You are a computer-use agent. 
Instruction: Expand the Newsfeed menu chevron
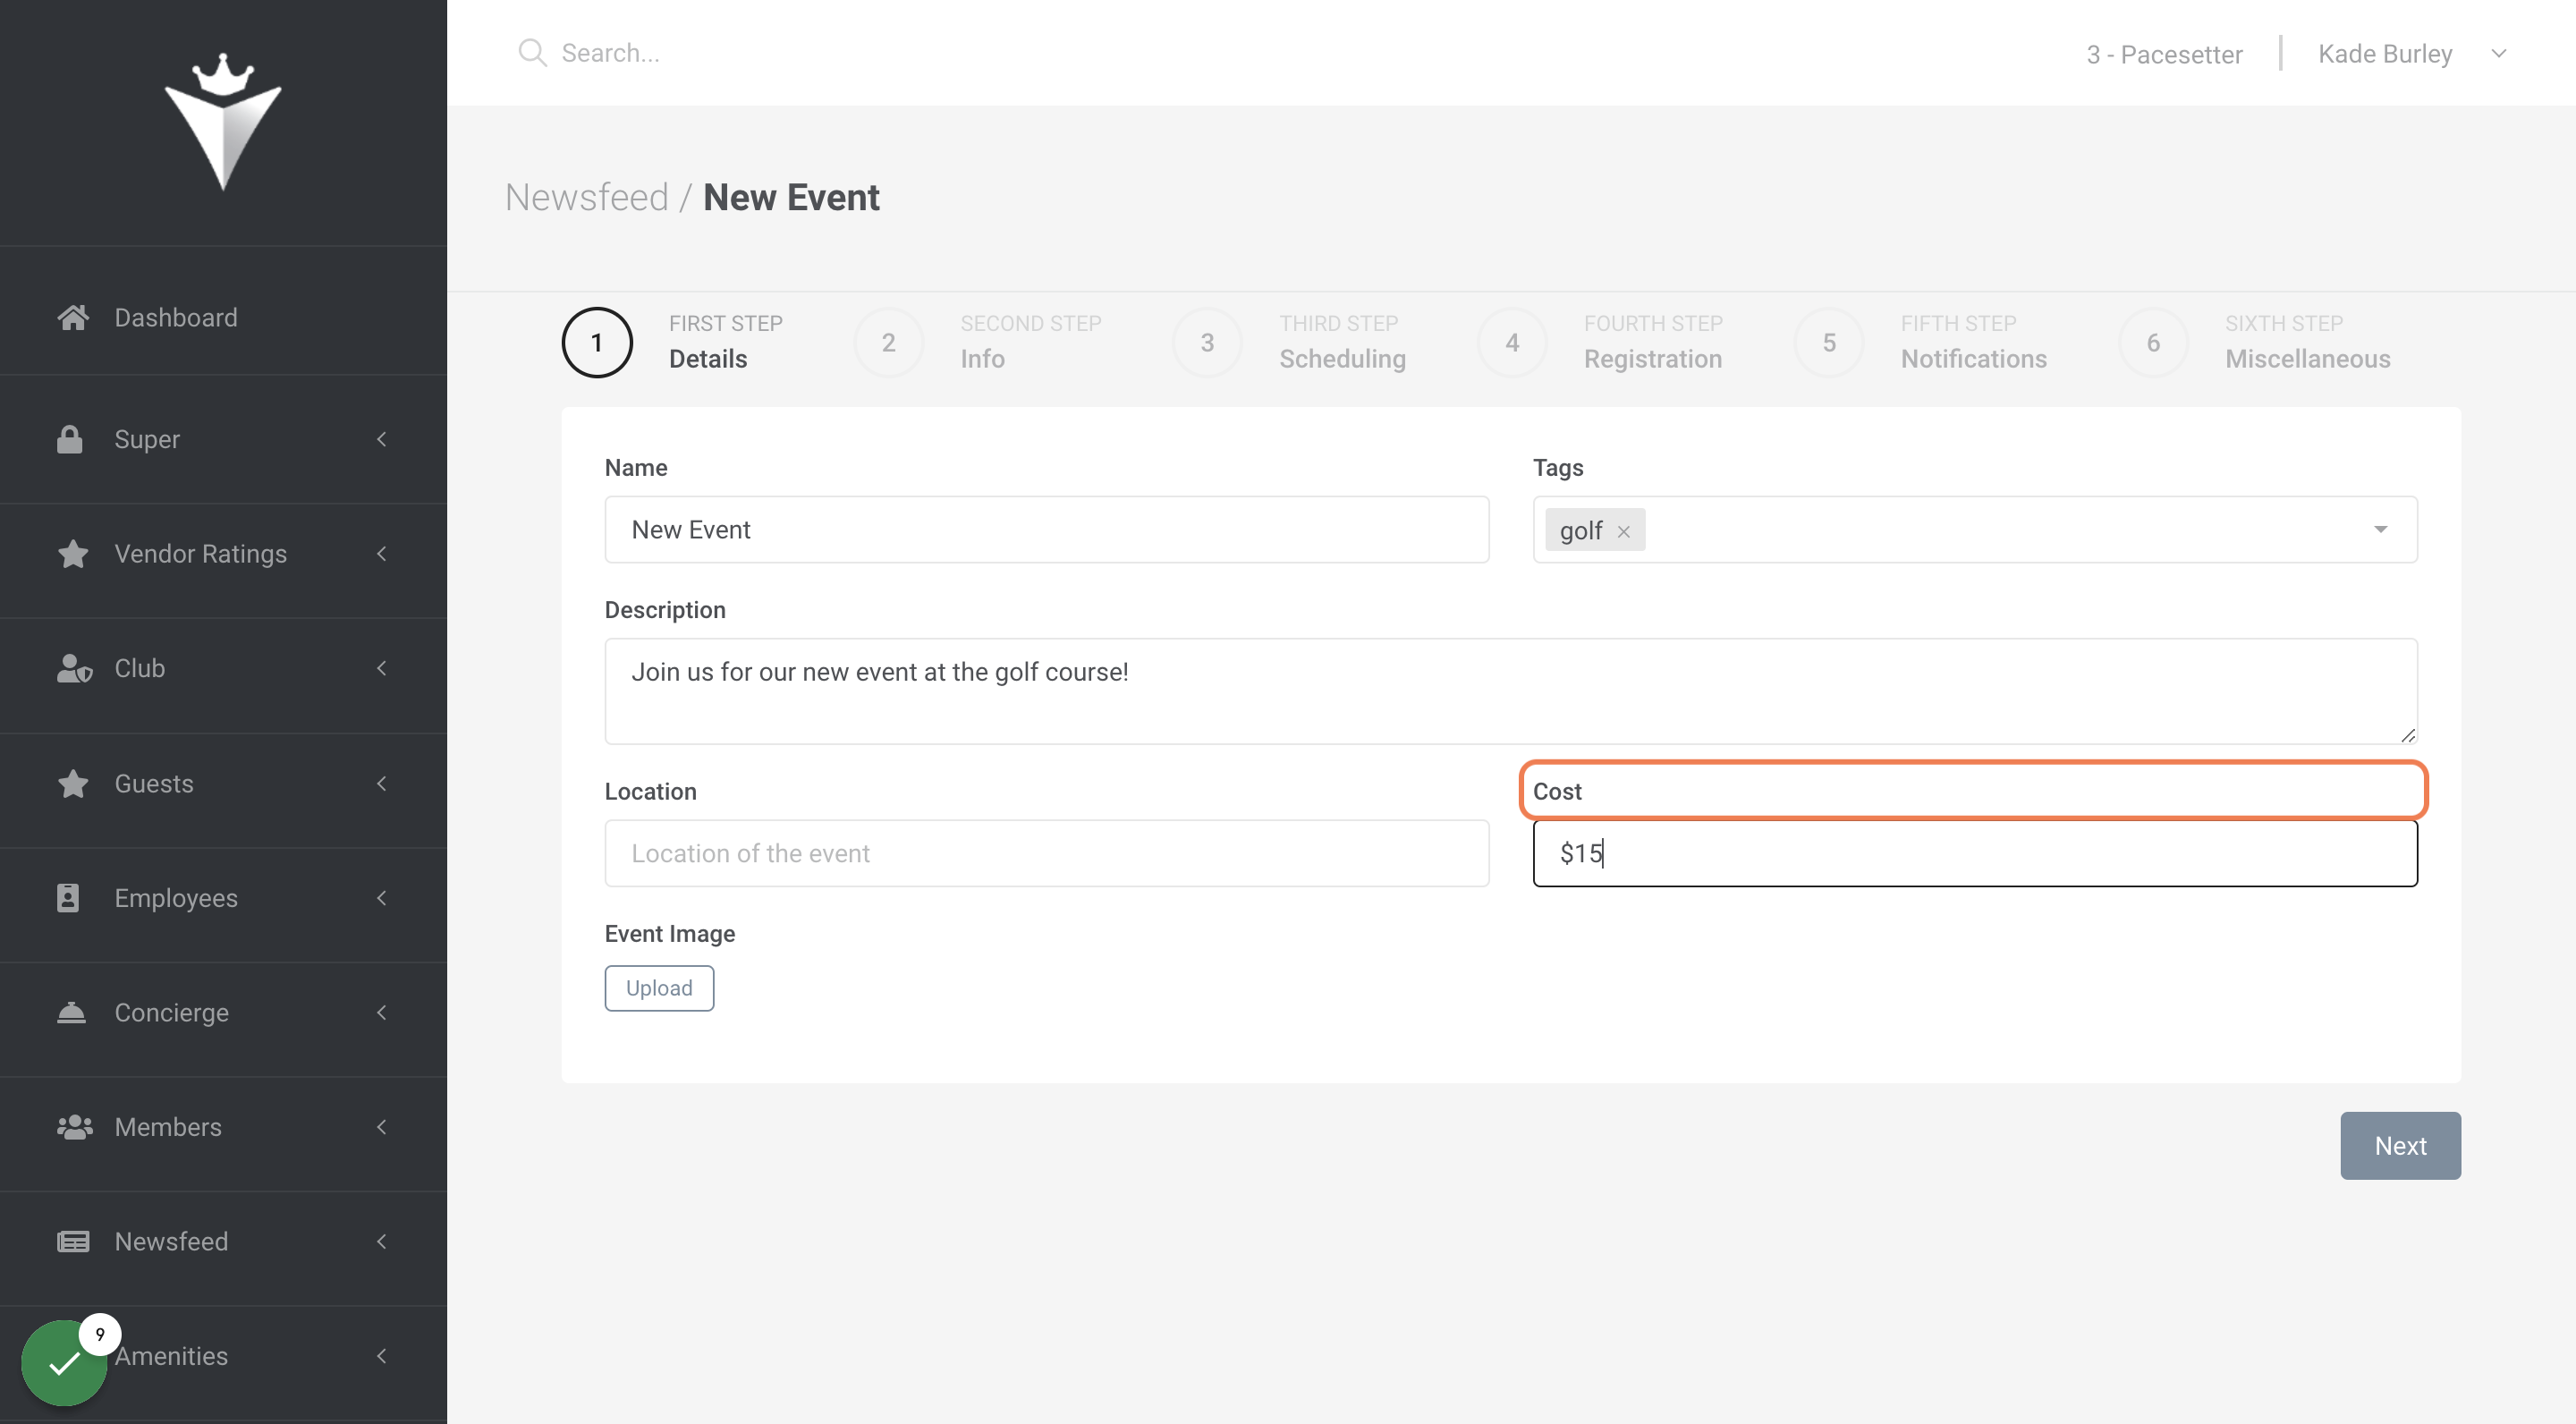click(381, 1241)
